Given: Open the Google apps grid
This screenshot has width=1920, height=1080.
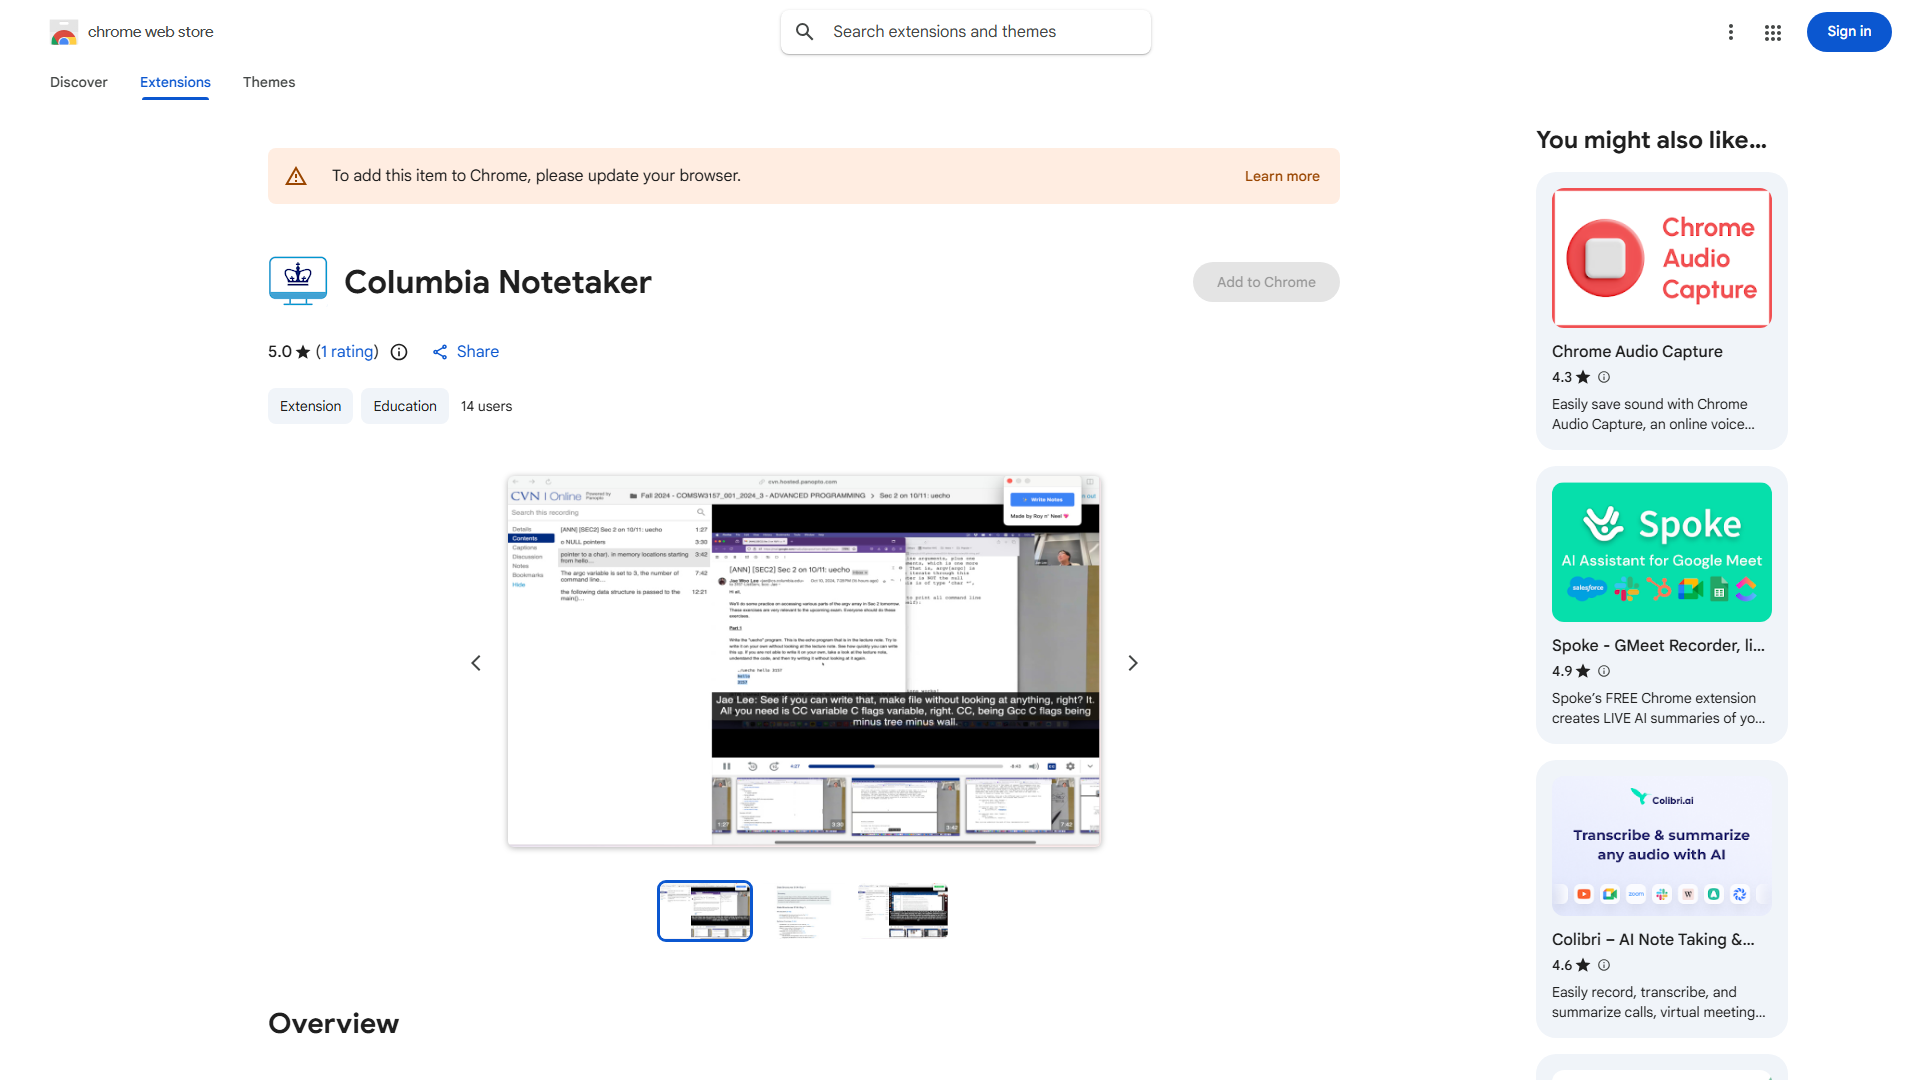Looking at the screenshot, I should tap(1772, 32).
